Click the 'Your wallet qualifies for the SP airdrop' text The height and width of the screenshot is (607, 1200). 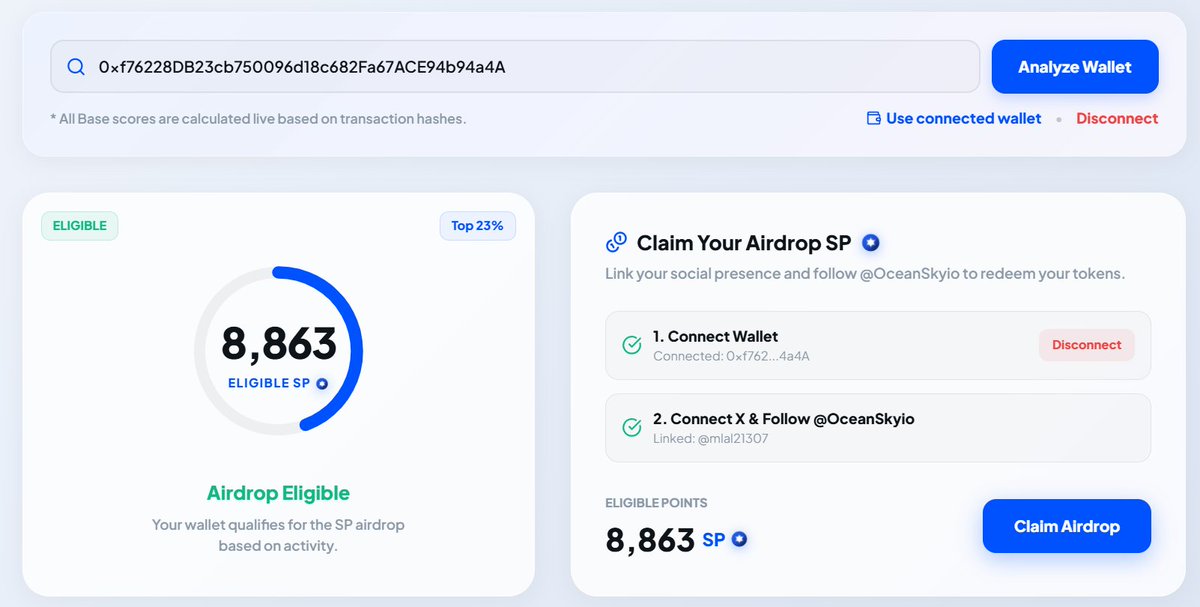[278, 535]
